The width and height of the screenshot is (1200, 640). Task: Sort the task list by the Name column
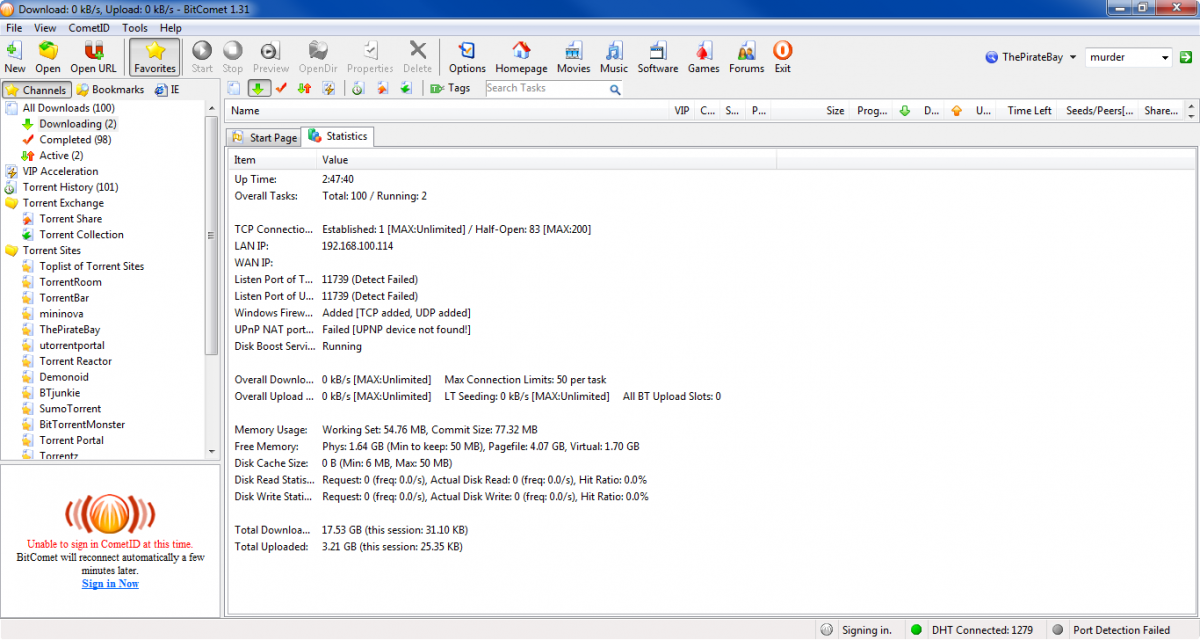447,111
